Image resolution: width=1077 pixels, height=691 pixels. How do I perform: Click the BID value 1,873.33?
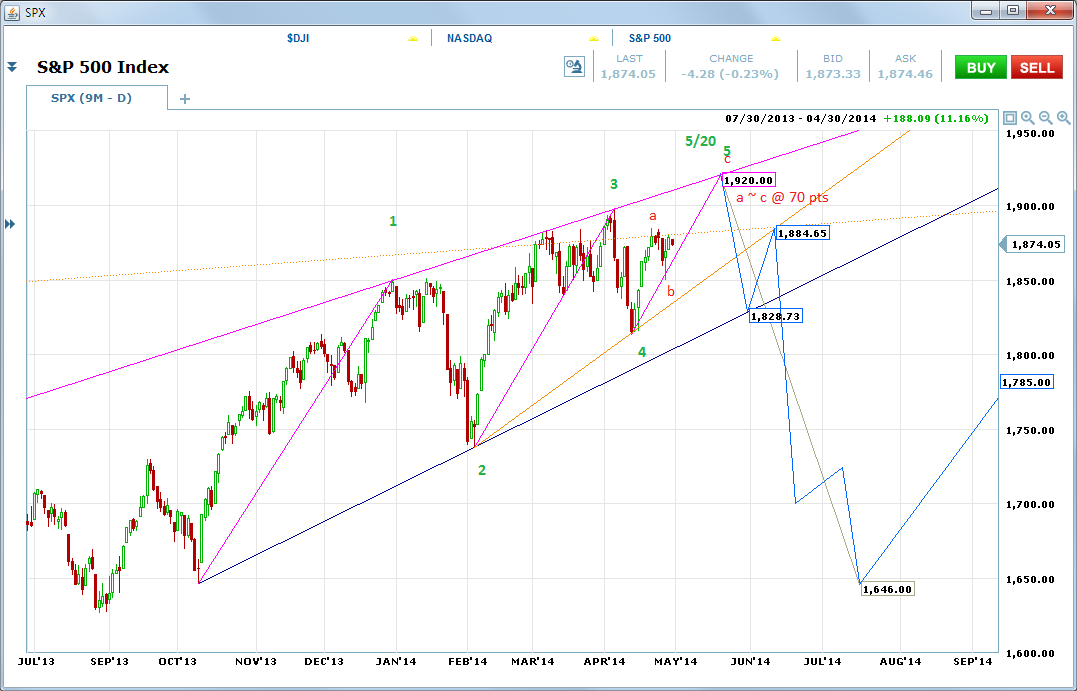point(832,74)
